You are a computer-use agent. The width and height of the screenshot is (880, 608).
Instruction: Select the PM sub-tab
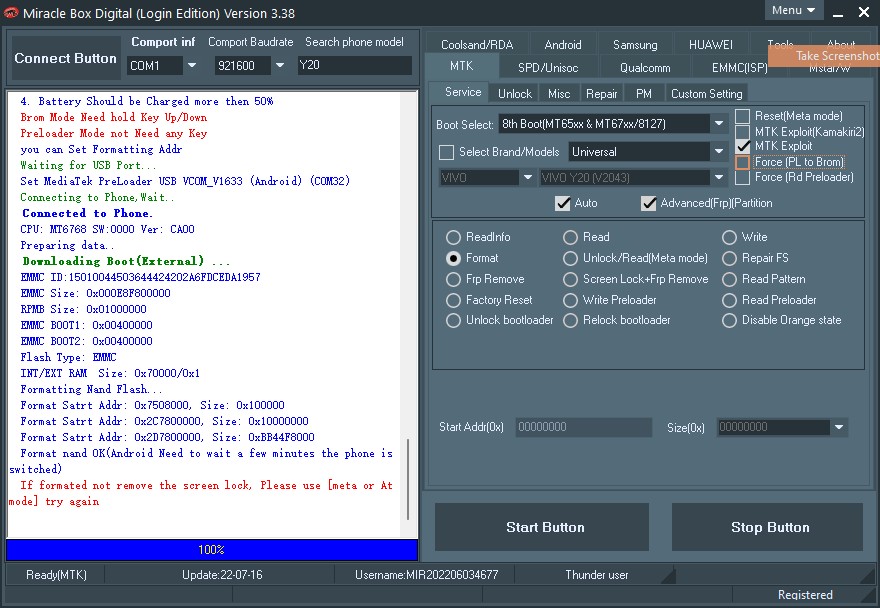click(x=644, y=93)
